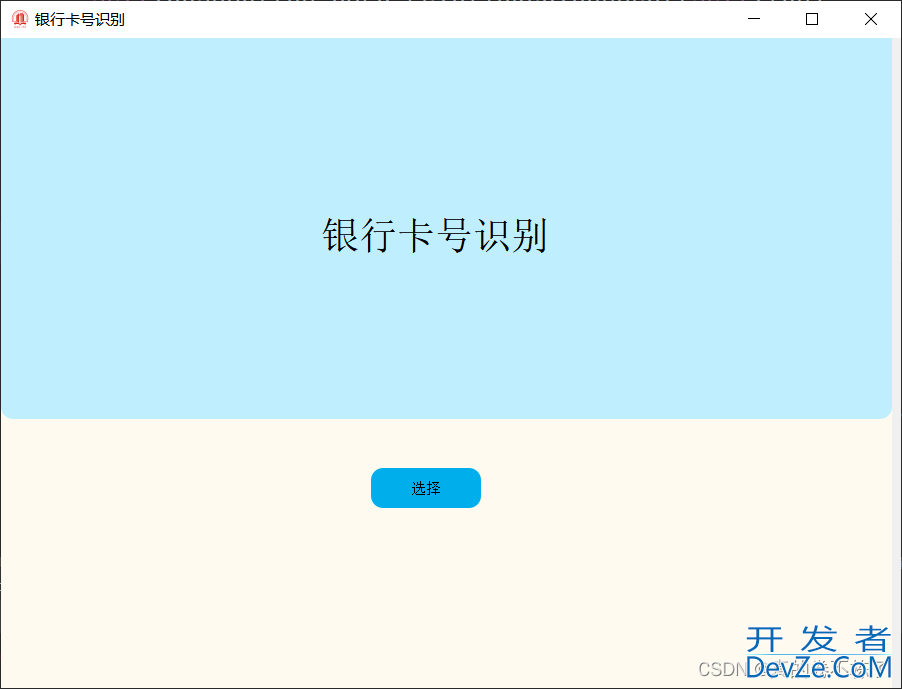Click the 银行卡号识别 title bar text
Viewport: 902px width, 689px height.
click(79, 20)
